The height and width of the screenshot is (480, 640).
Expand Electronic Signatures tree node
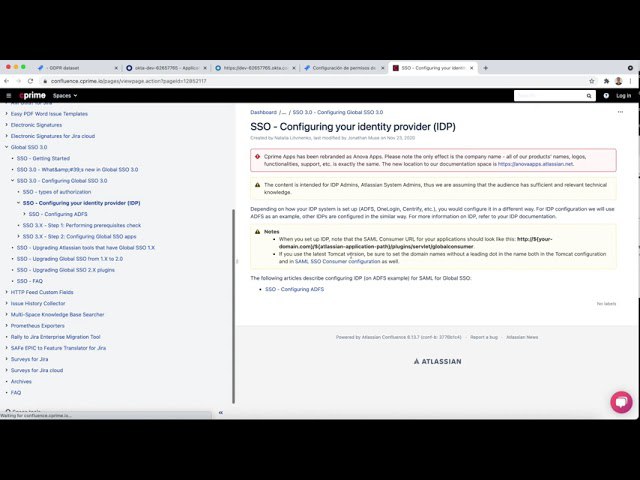point(7,125)
